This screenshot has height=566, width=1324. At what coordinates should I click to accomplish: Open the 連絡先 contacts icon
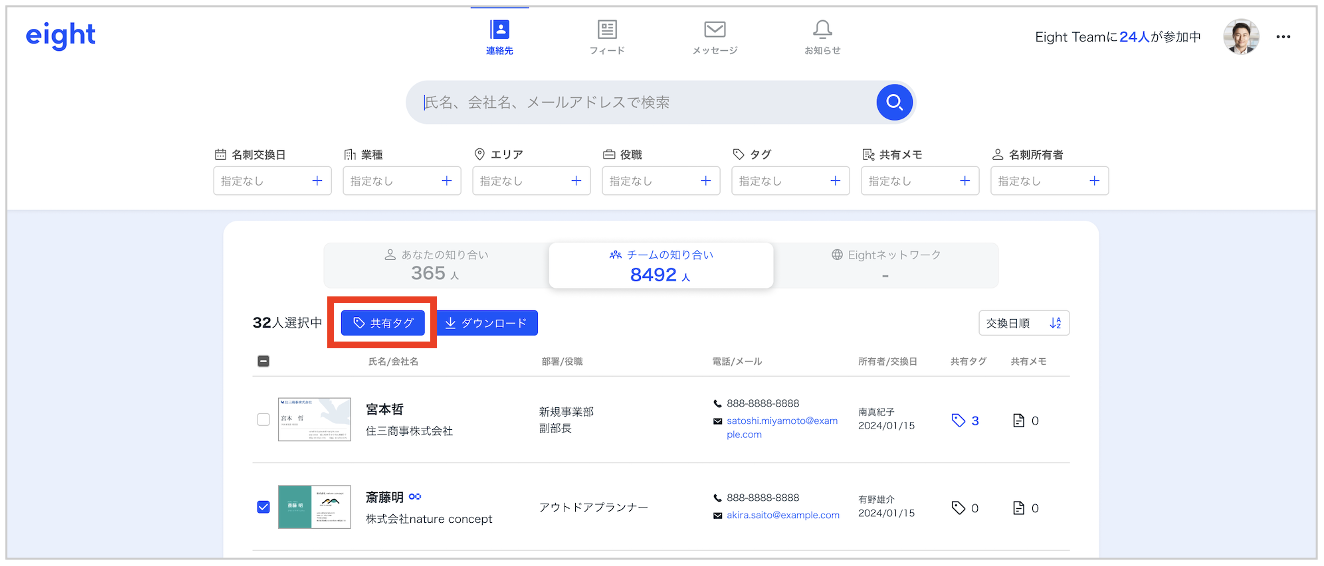click(x=500, y=30)
